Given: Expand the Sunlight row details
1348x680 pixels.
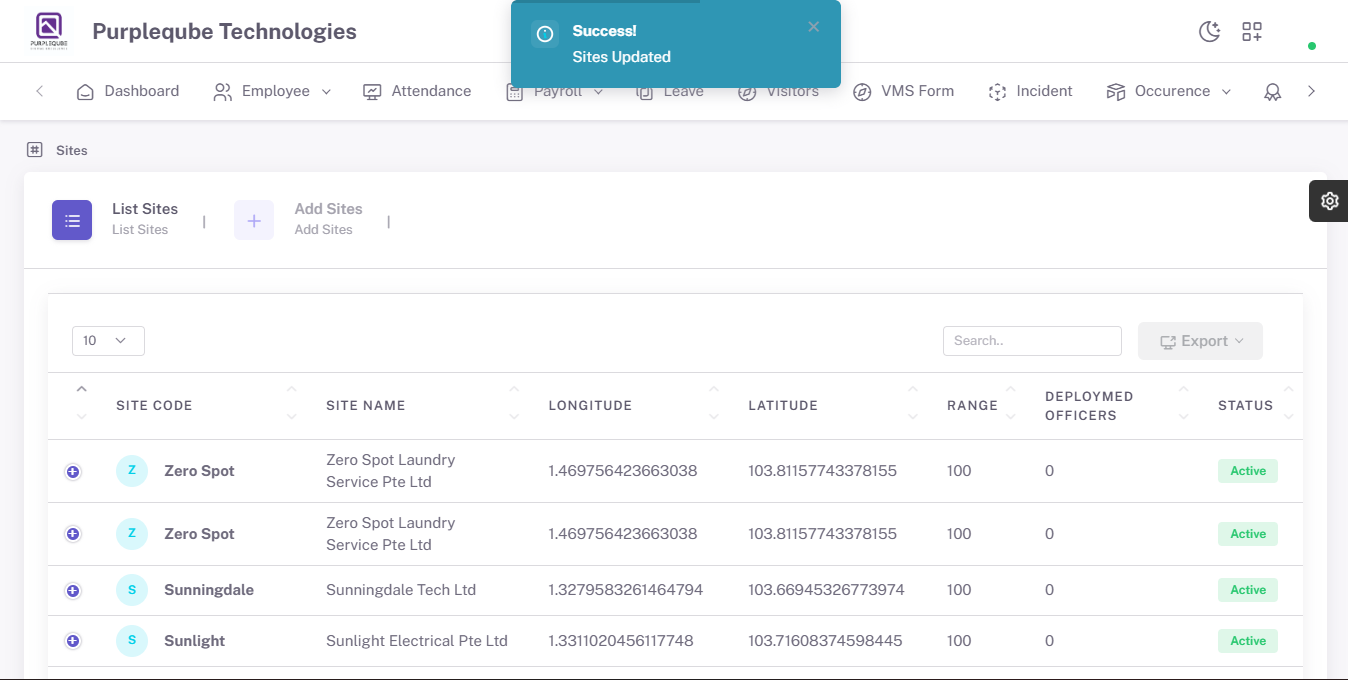Looking at the screenshot, I should 73,641.
